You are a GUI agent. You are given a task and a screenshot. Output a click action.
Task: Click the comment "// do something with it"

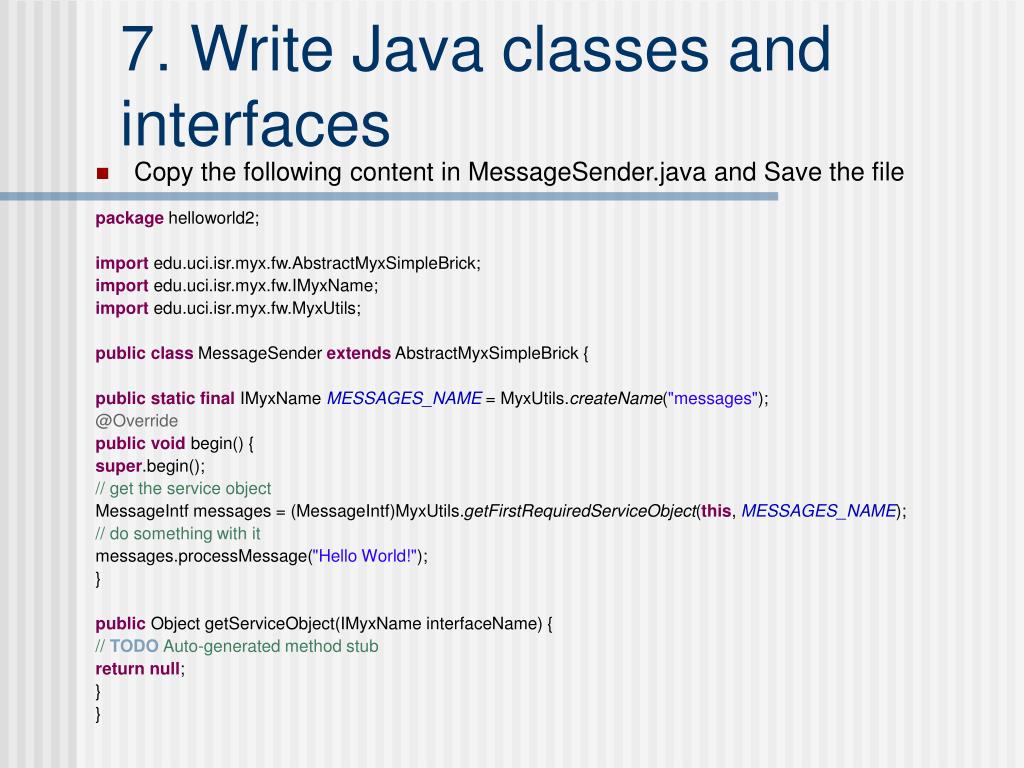[178, 534]
